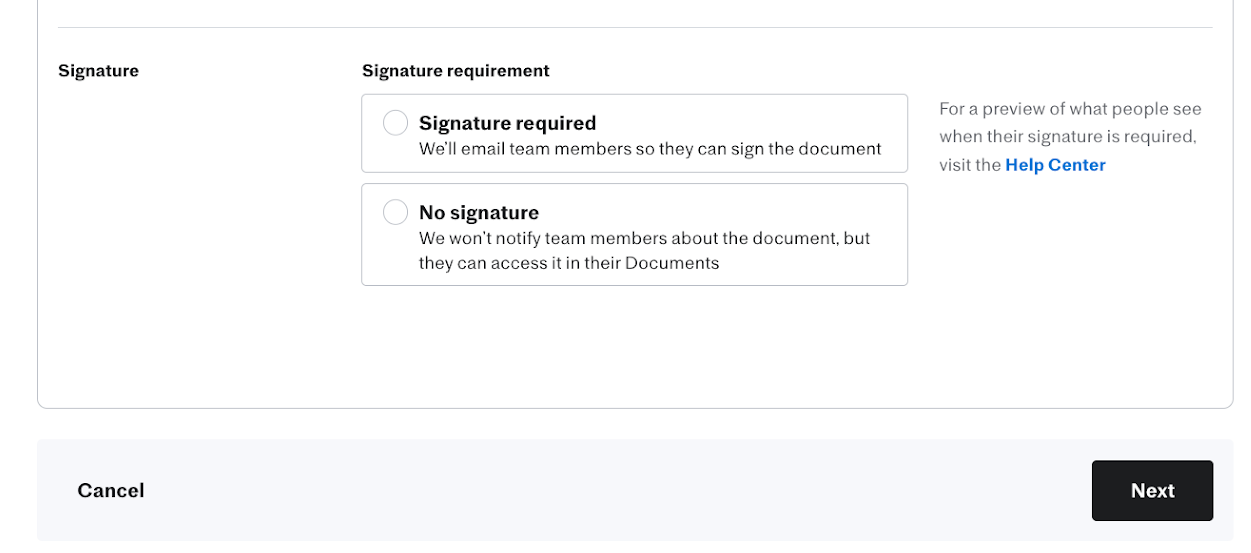Click the divider line above Signature section
Viewport: 1251px width, 553px height.
(634, 27)
